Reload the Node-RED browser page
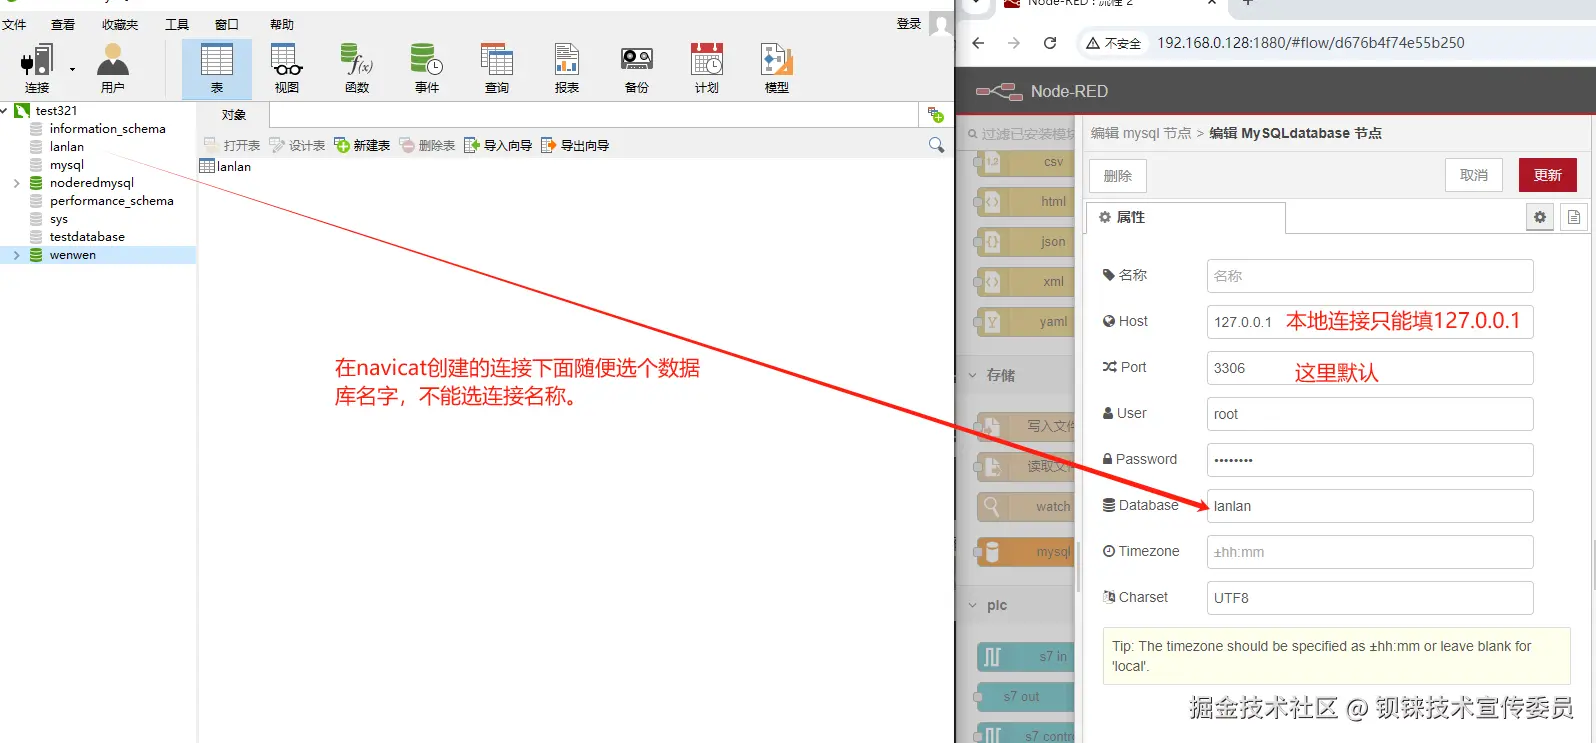Screen dimensions: 1596x743 pos(1050,43)
